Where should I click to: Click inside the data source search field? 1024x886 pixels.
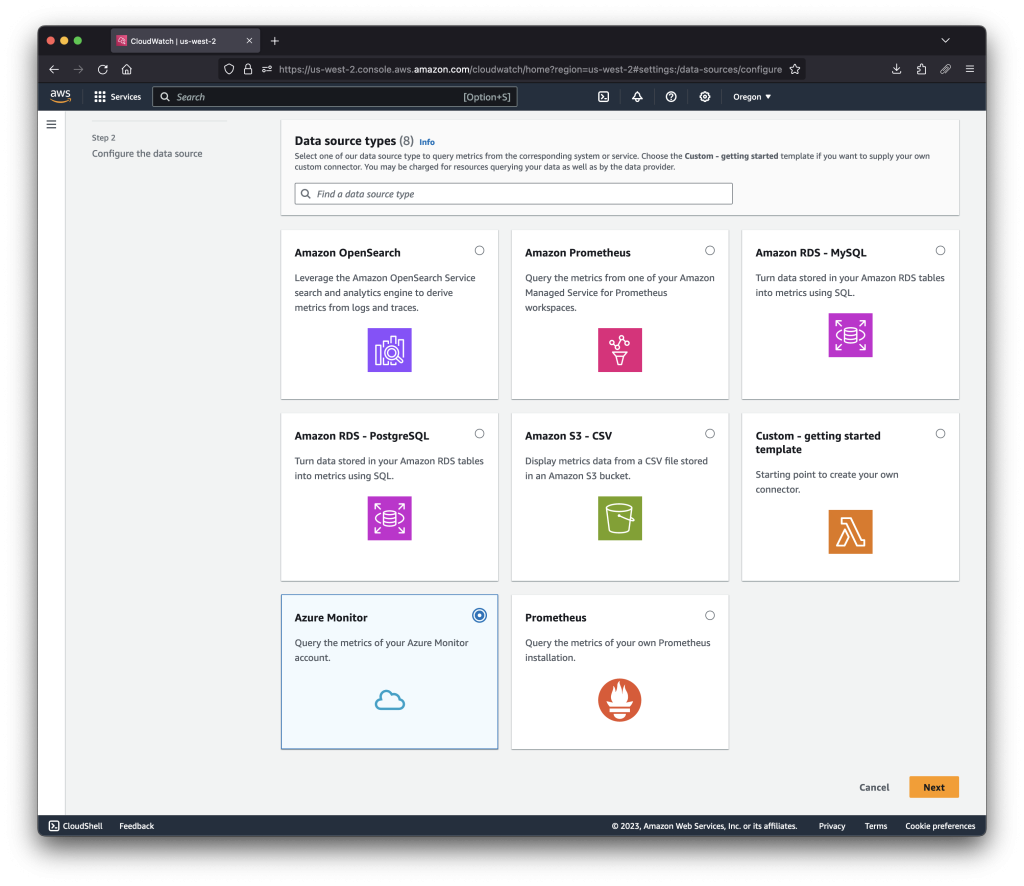pyautogui.click(x=513, y=192)
